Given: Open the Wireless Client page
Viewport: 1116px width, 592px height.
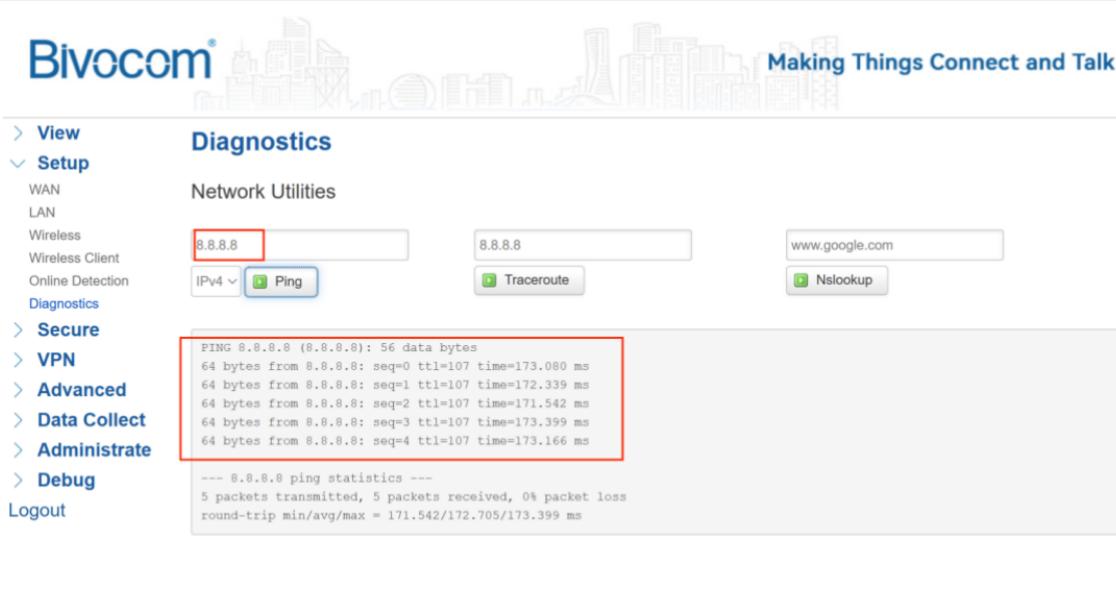Looking at the screenshot, I should coord(74,258).
